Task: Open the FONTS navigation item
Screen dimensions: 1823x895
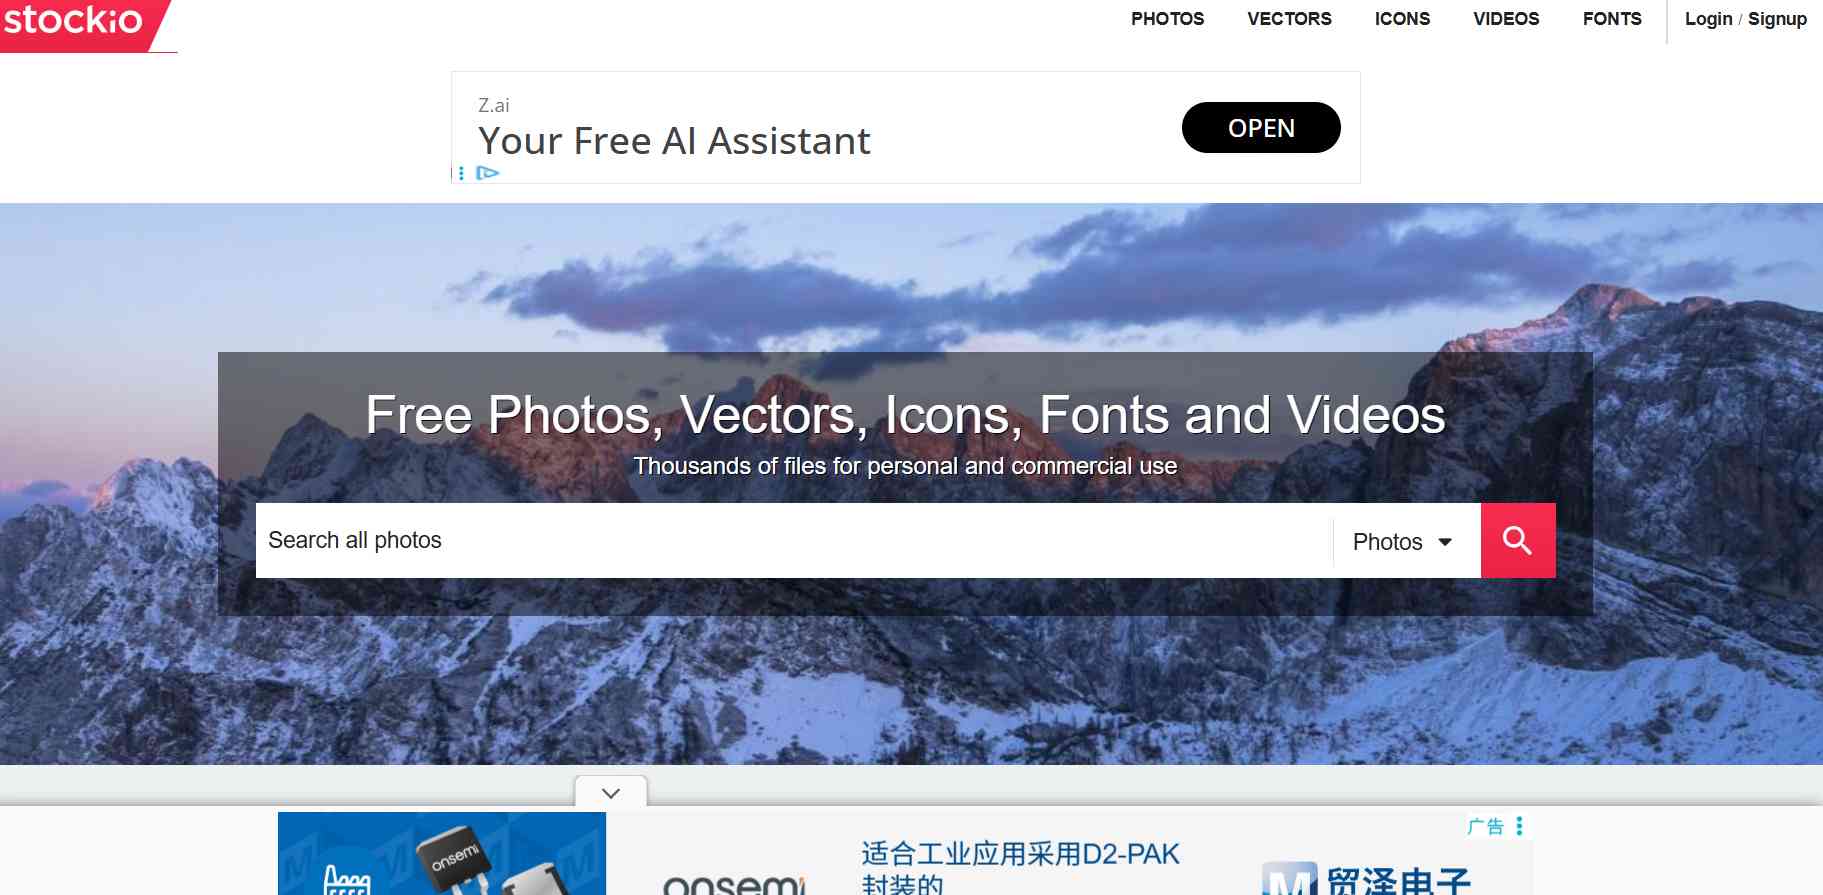Action: pos(1612,19)
